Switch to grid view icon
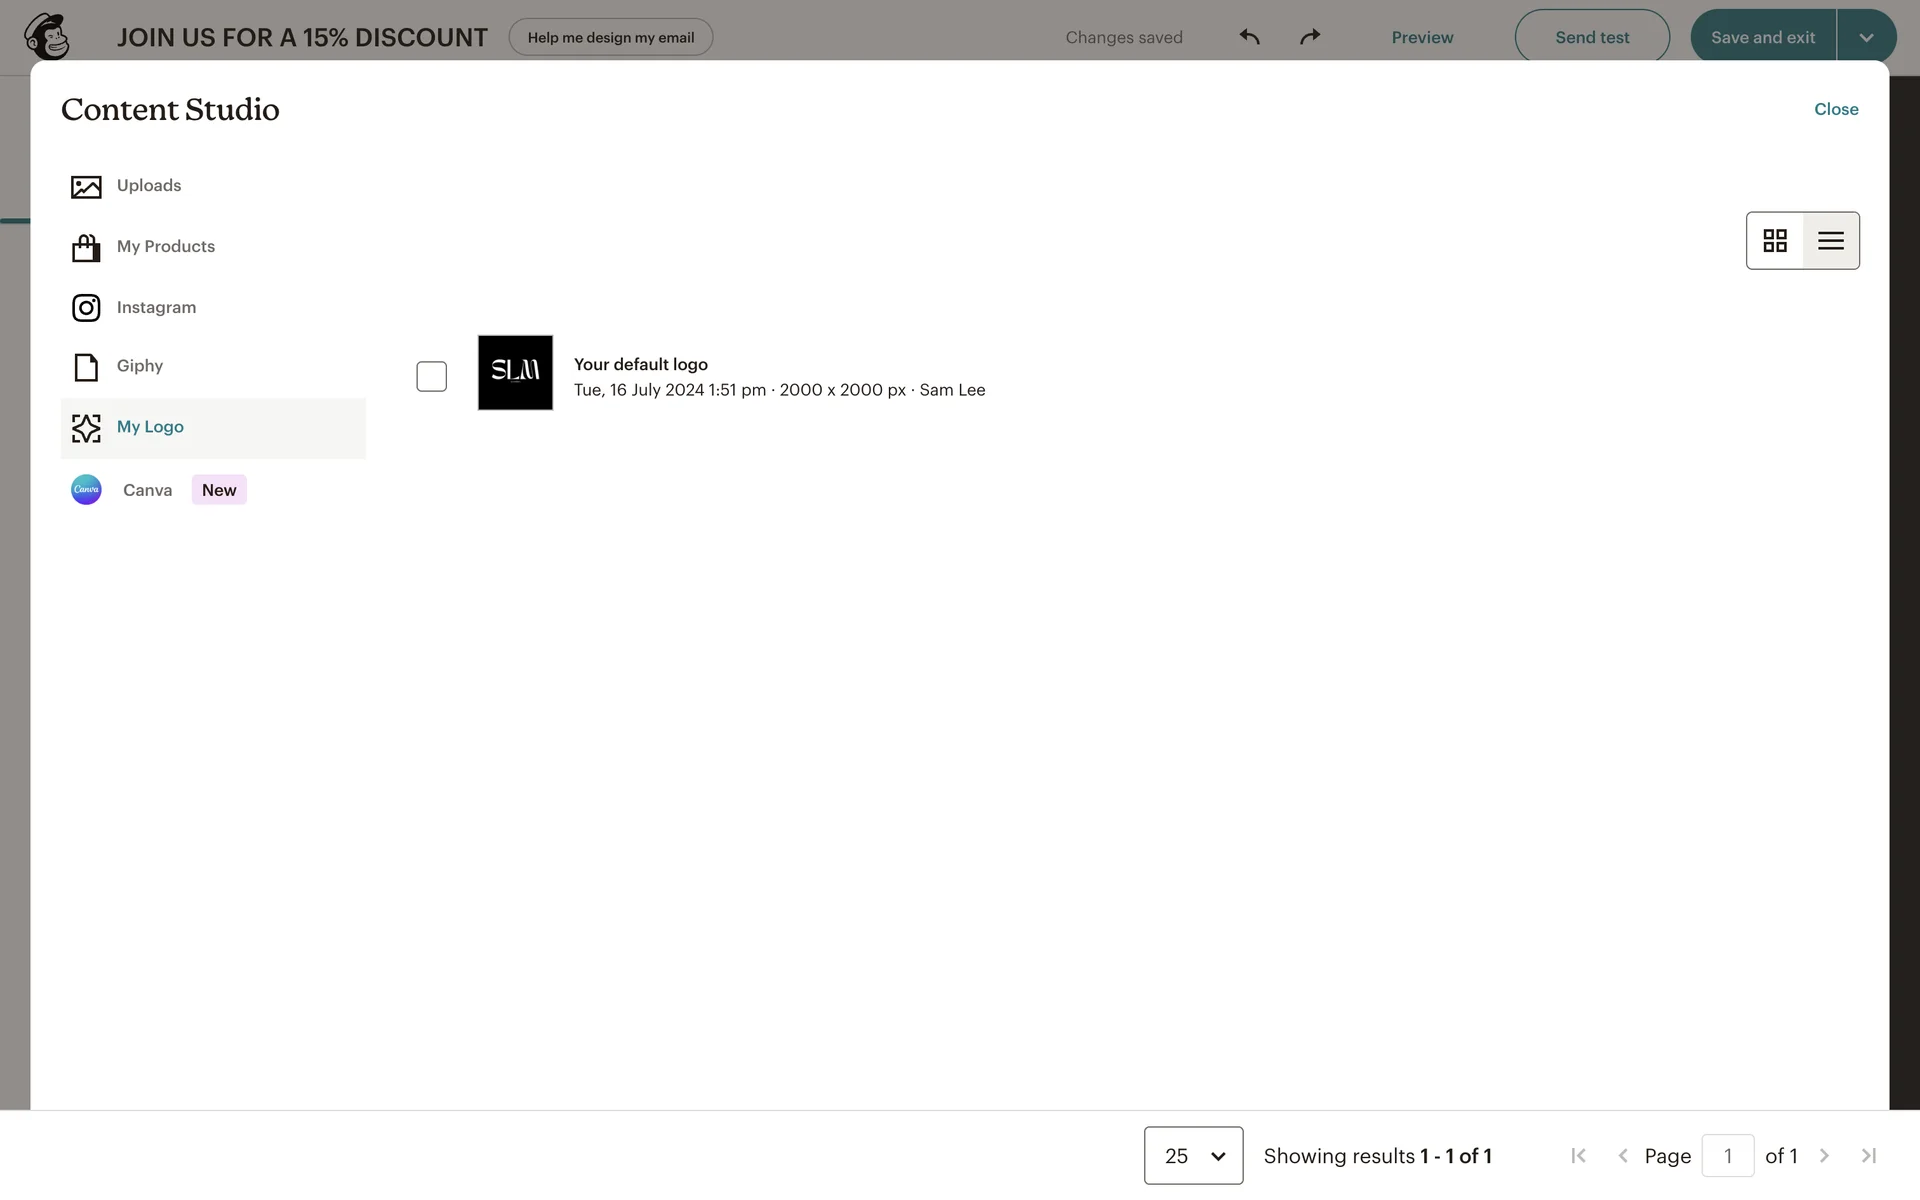This screenshot has width=1920, height=1200. click(1775, 241)
